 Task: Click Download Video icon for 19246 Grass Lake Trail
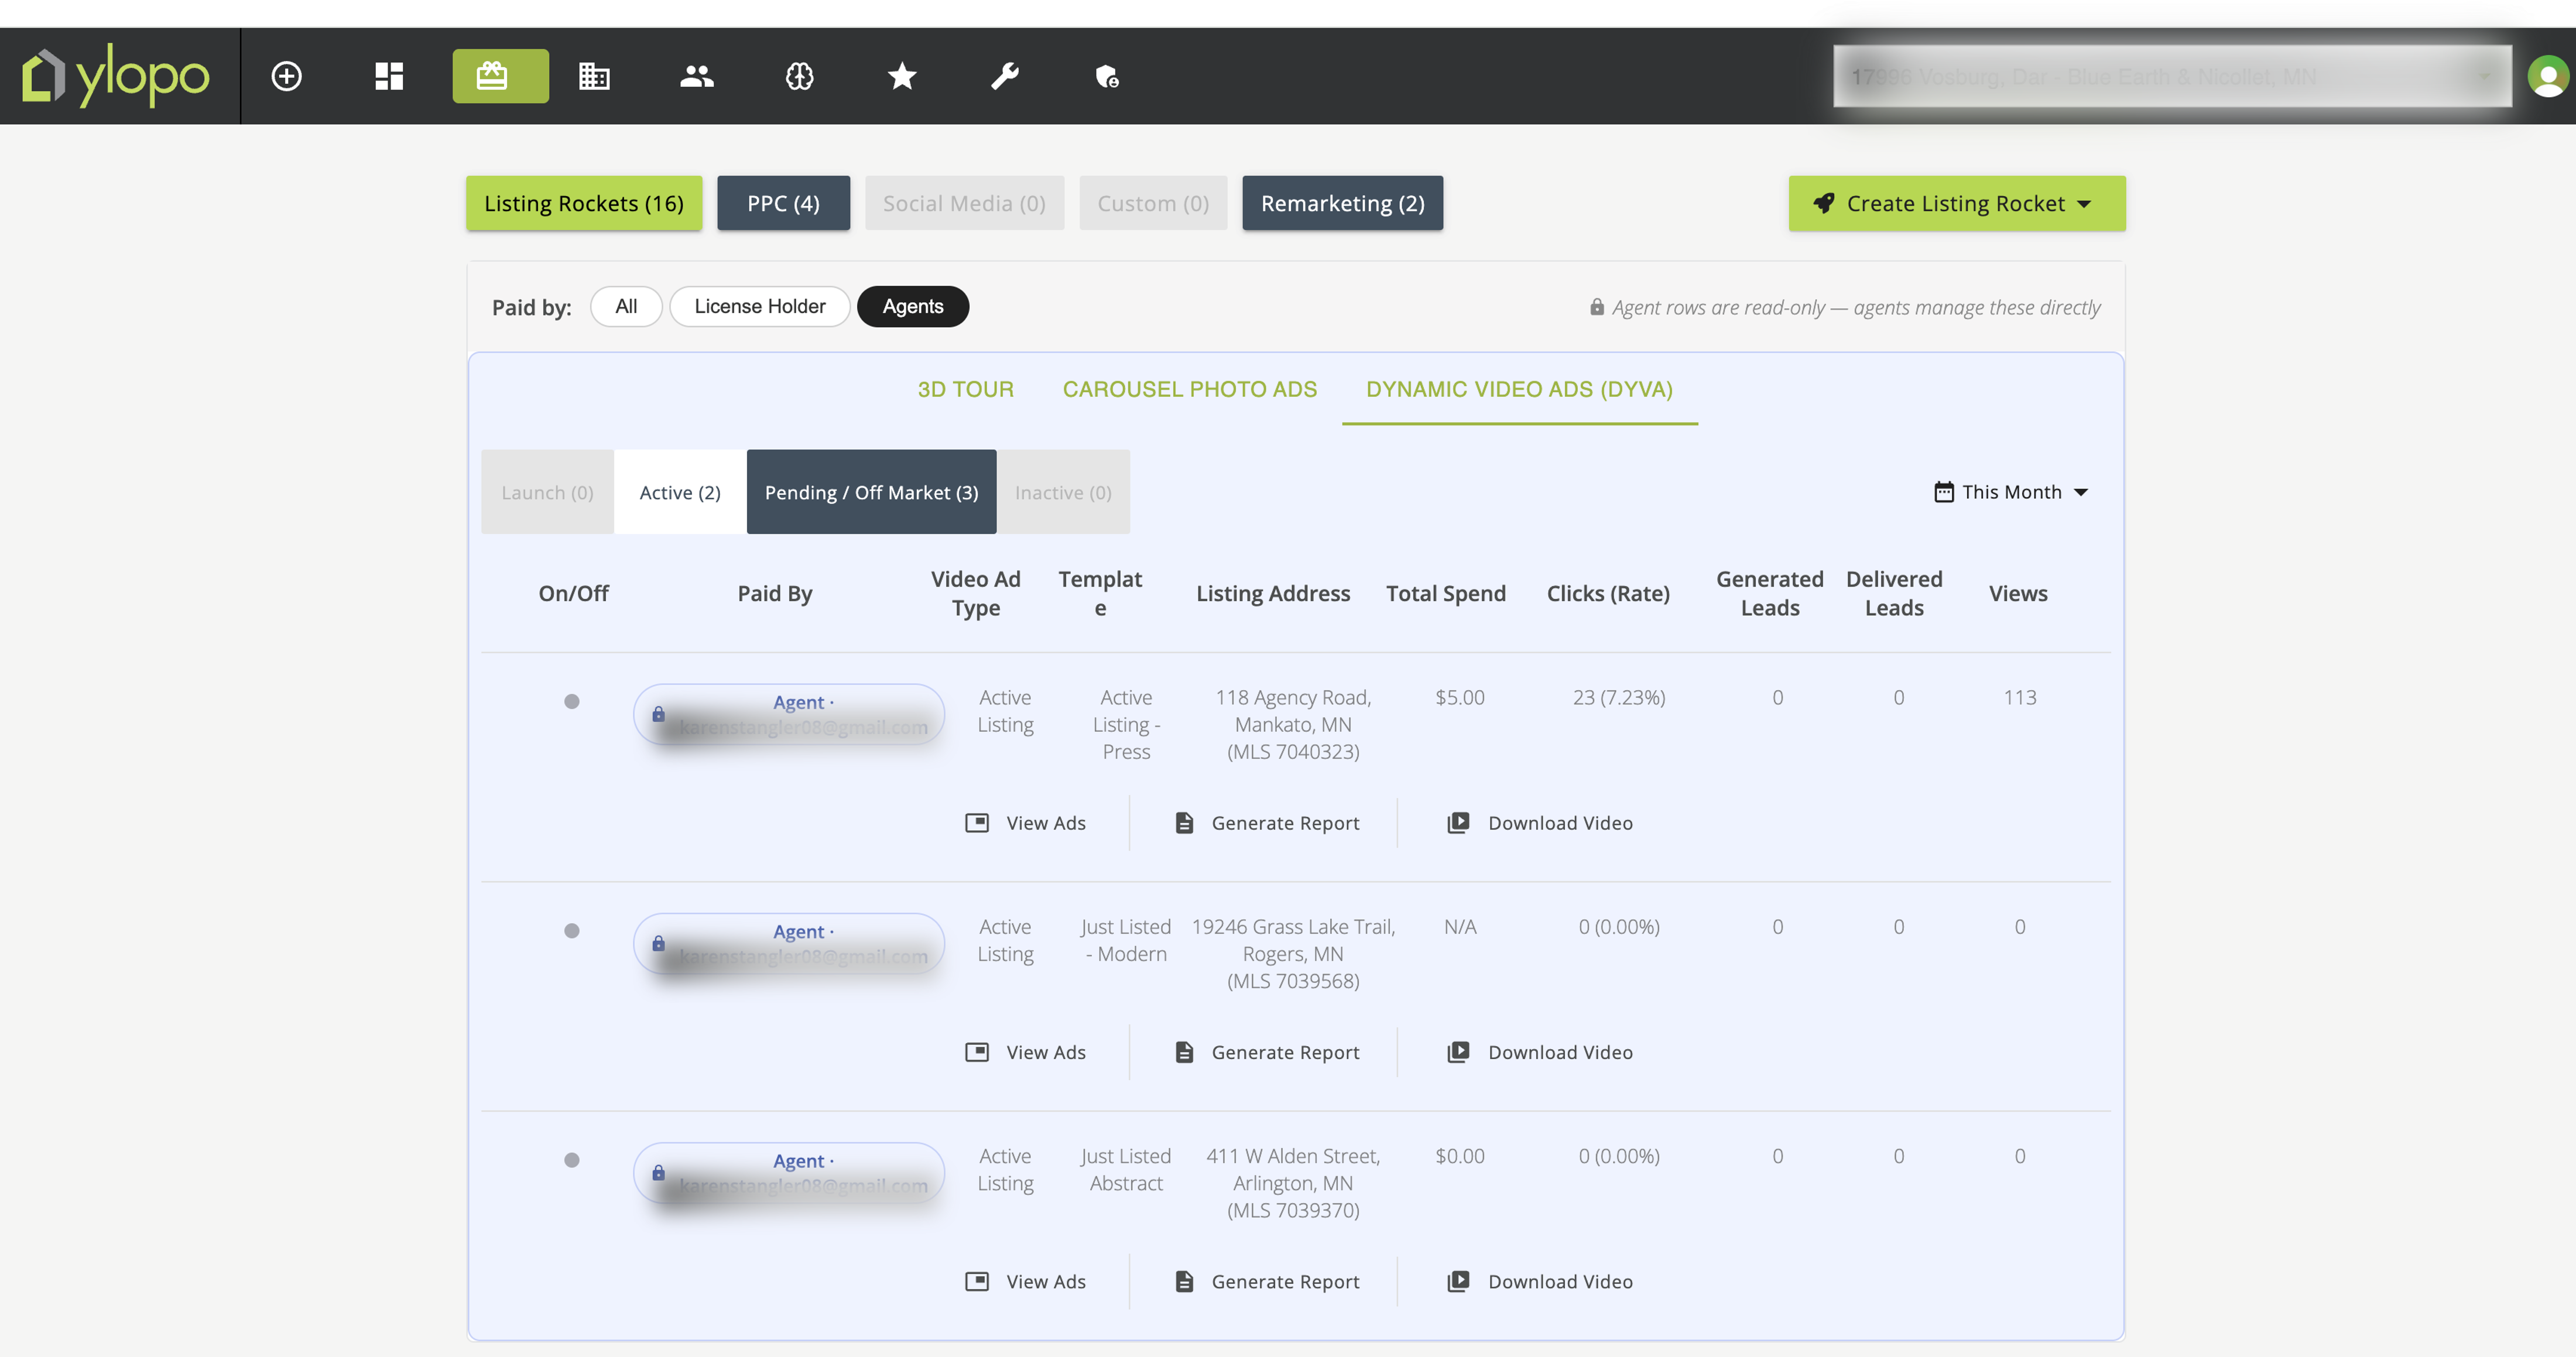click(x=1458, y=1052)
